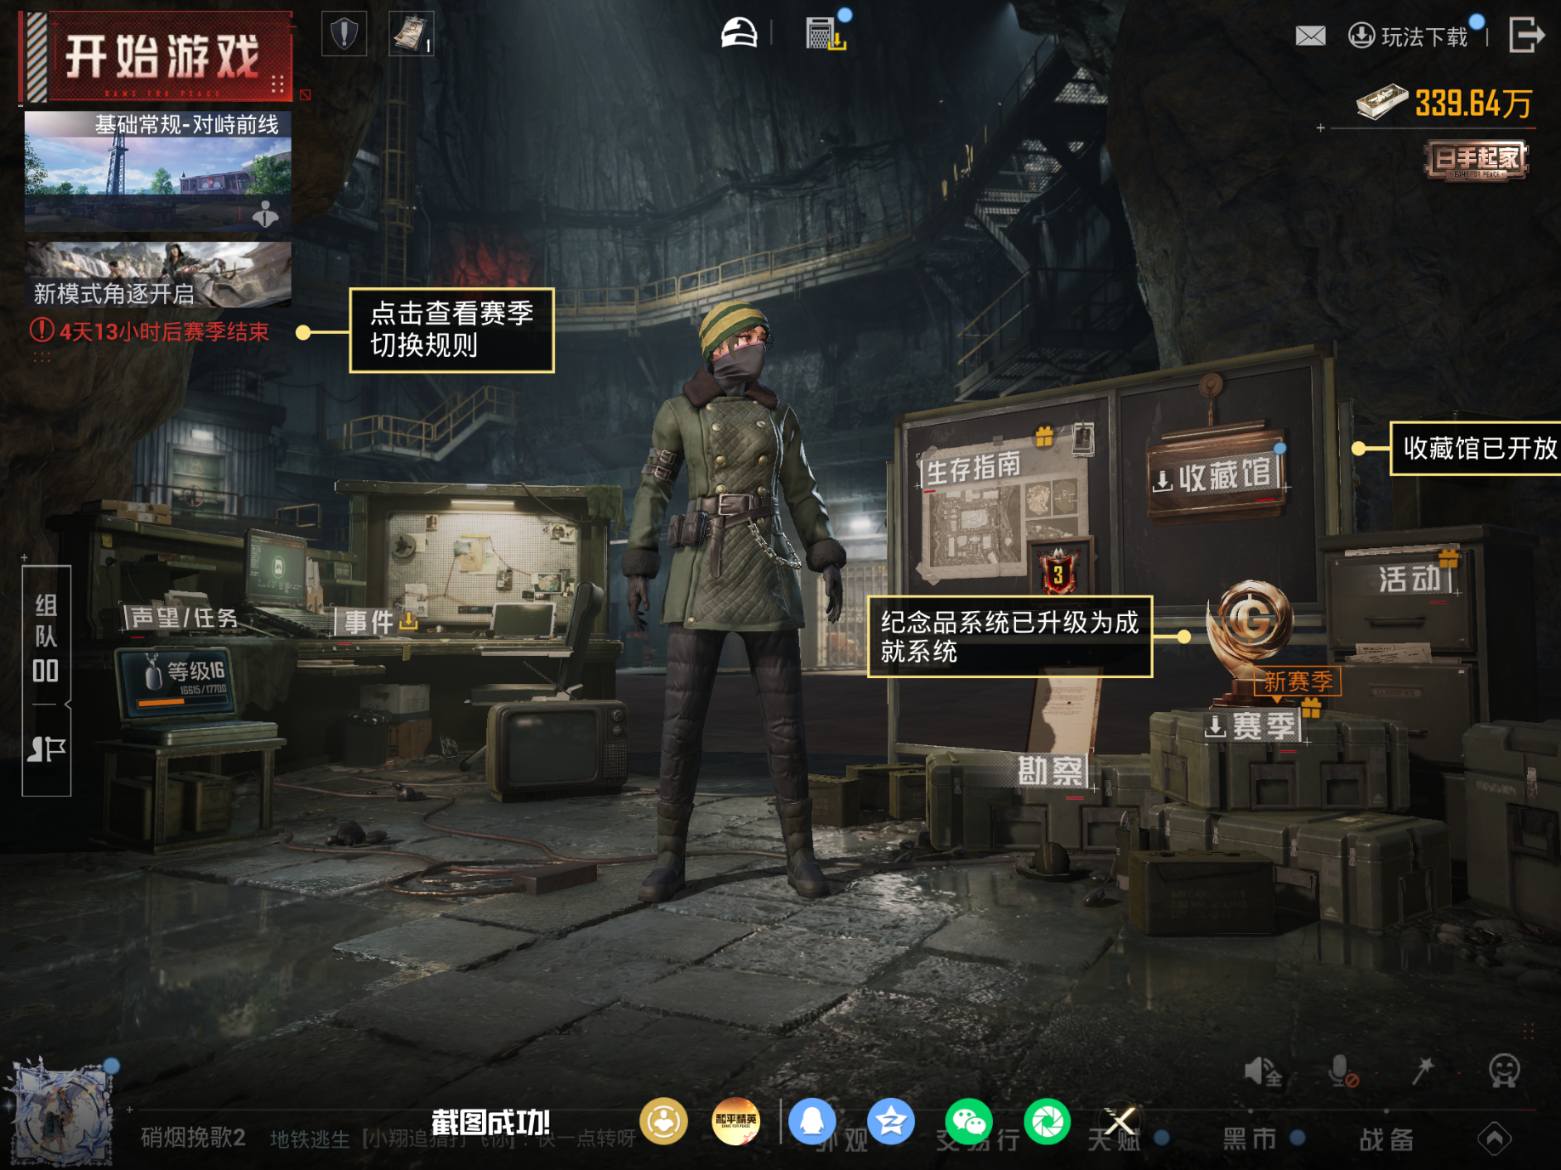The width and height of the screenshot is (1561, 1170).
Task: Click the team-size person icon on mode card
Action: (x=265, y=213)
